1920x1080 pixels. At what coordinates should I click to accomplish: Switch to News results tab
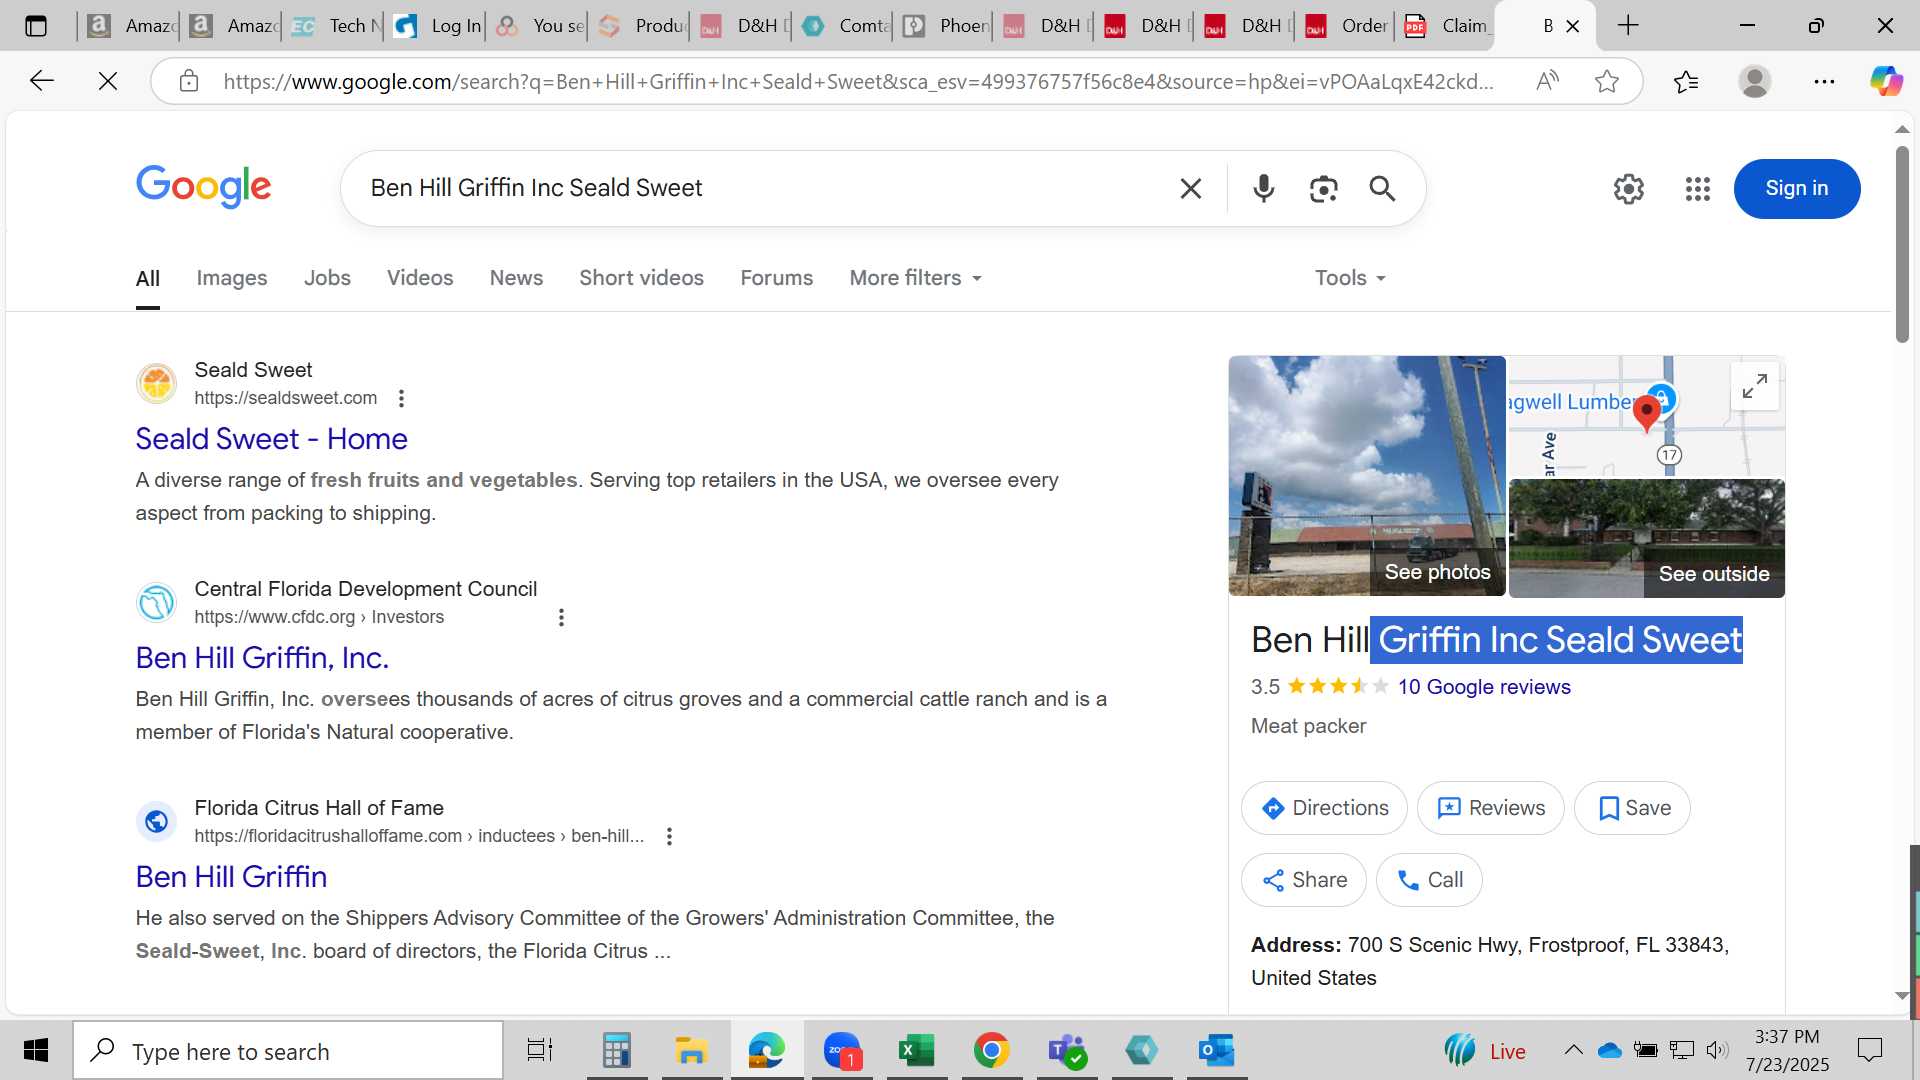coord(516,278)
